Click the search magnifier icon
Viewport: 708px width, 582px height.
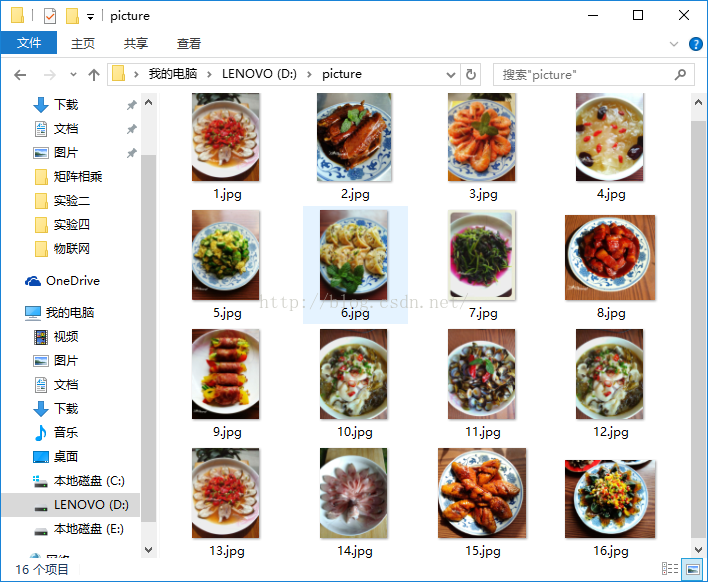pyautogui.click(x=680, y=74)
